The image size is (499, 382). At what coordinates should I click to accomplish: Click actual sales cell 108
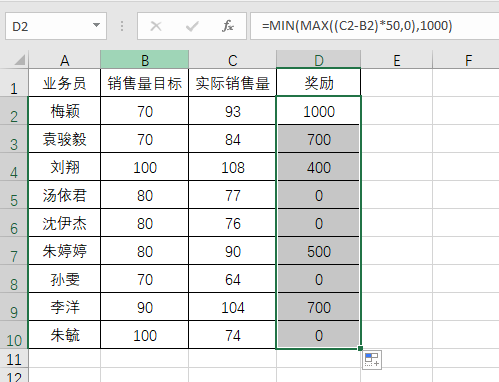pos(233,167)
